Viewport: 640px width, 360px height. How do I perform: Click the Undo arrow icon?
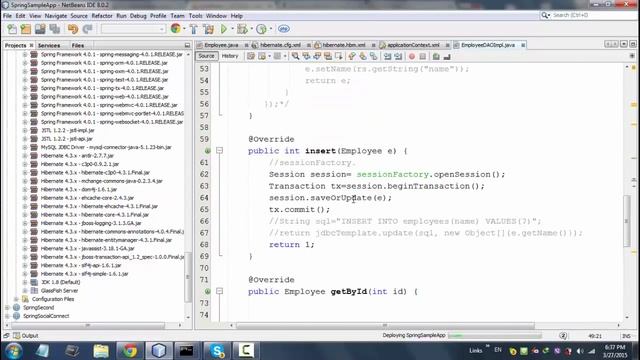(x=73, y=29)
